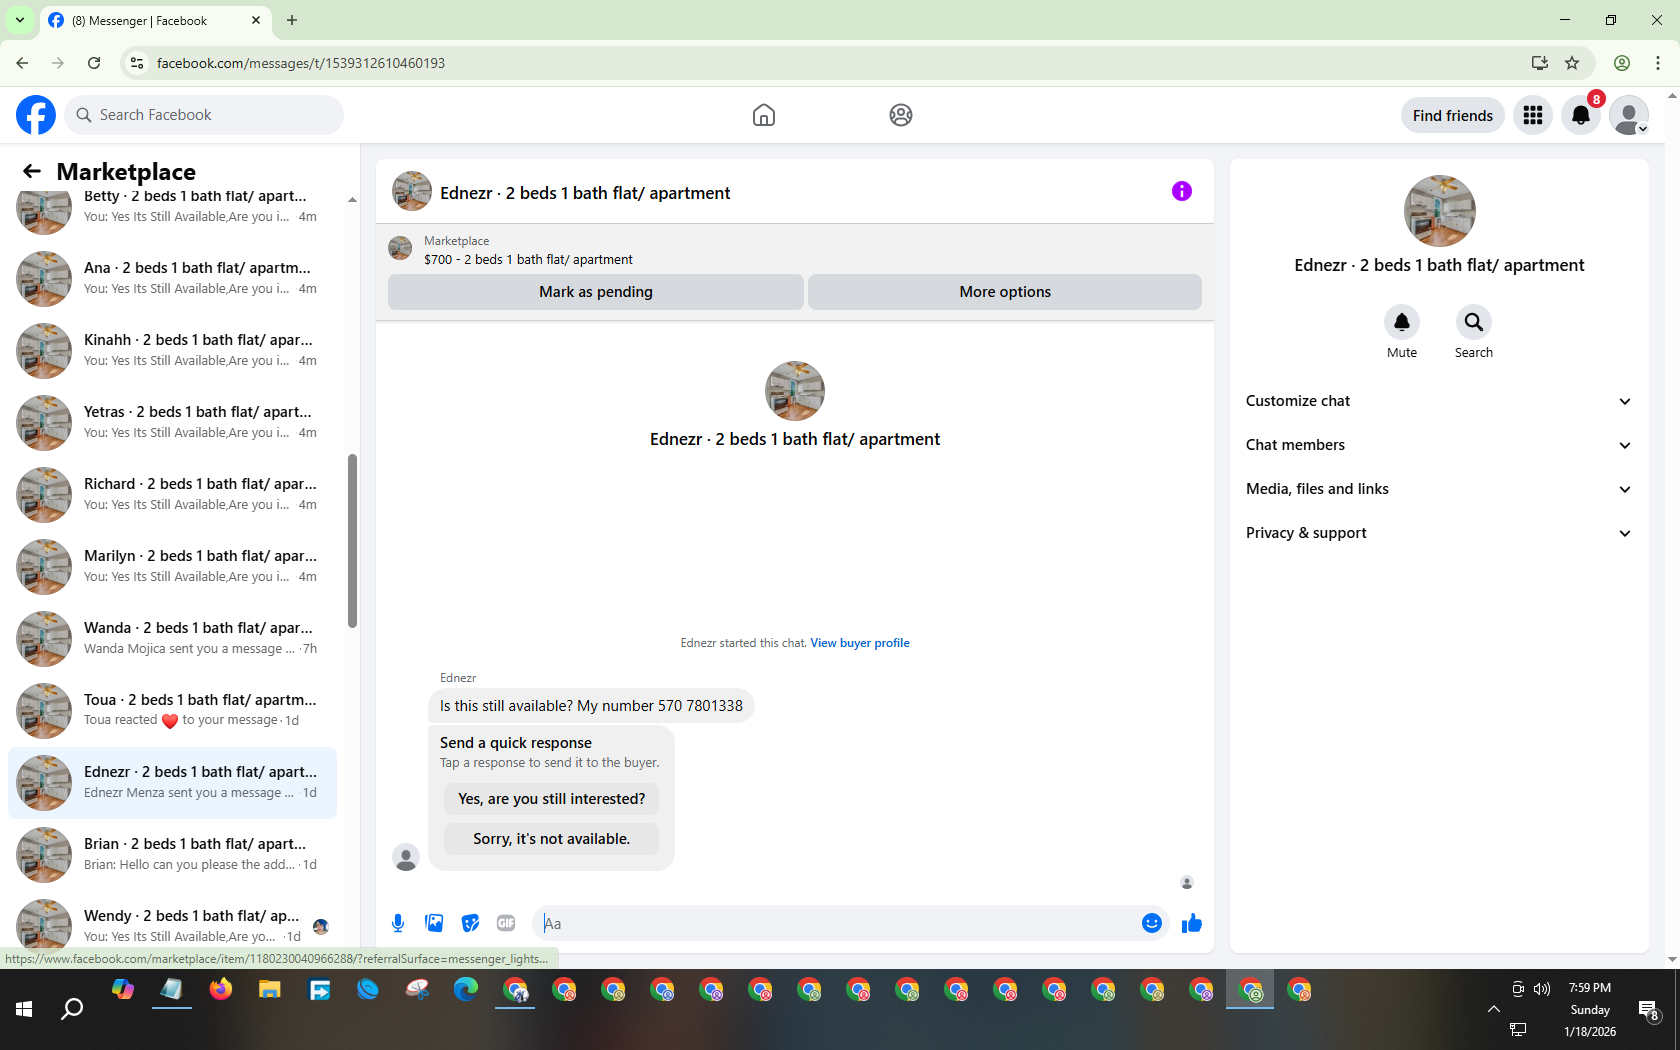Click the large listing photo in right panel
This screenshot has height=1050, width=1680.
click(1440, 211)
